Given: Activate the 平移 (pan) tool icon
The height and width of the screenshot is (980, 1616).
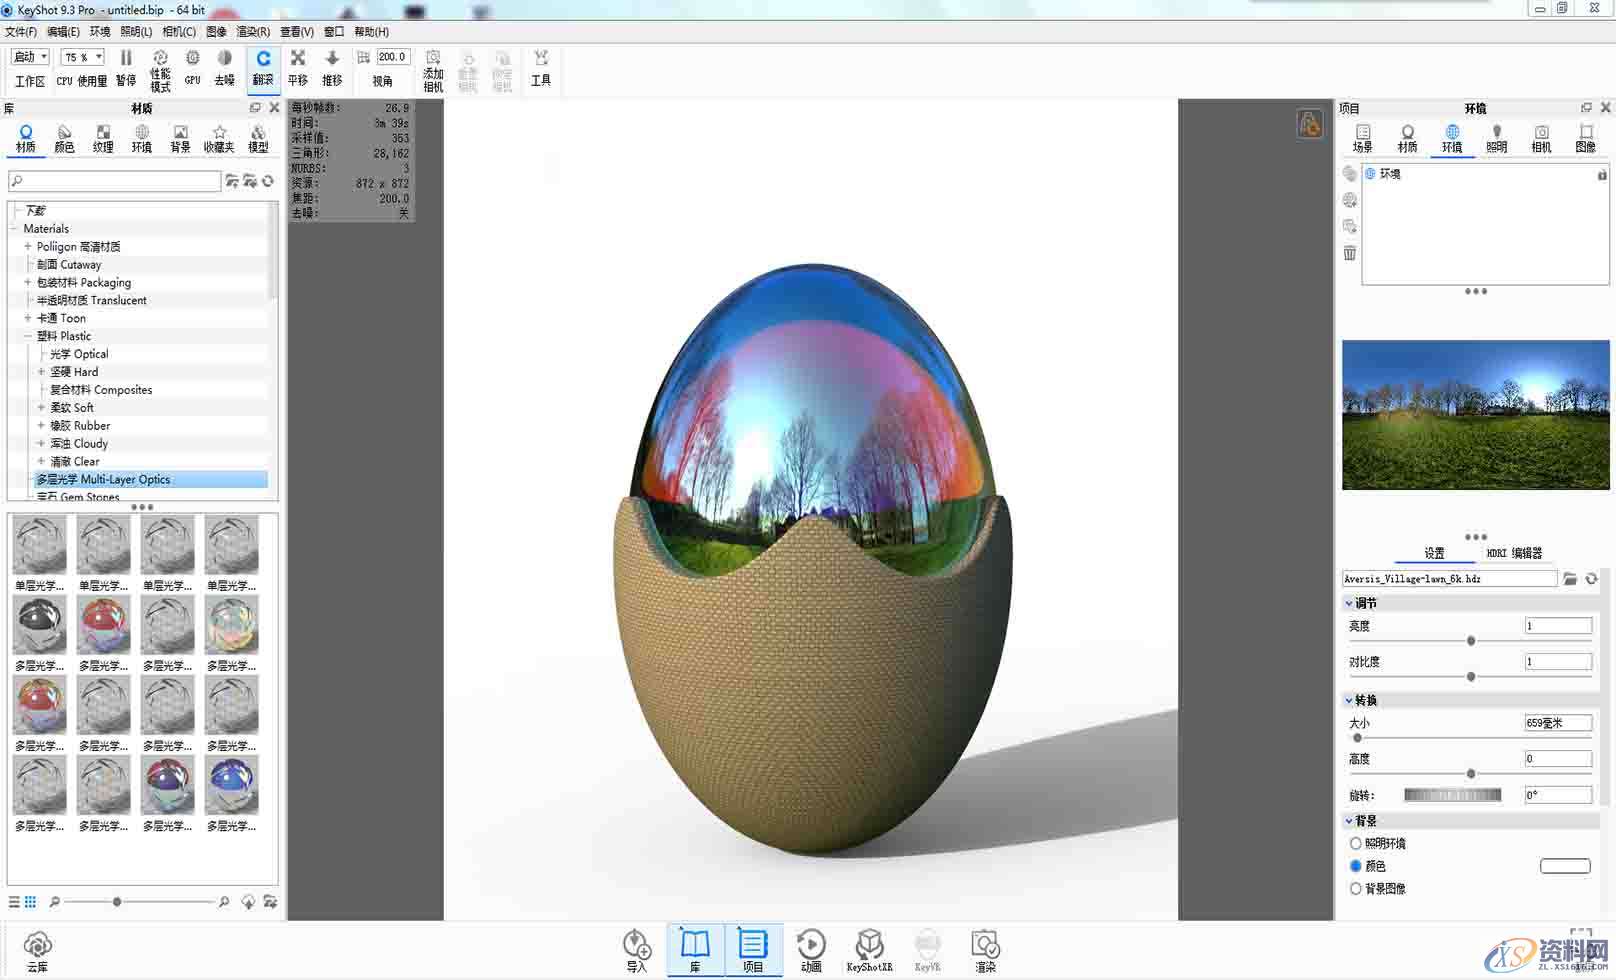Looking at the screenshot, I should click(x=297, y=68).
